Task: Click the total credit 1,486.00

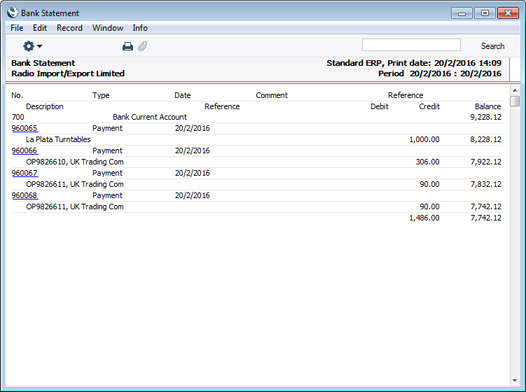Action: click(424, 218)
